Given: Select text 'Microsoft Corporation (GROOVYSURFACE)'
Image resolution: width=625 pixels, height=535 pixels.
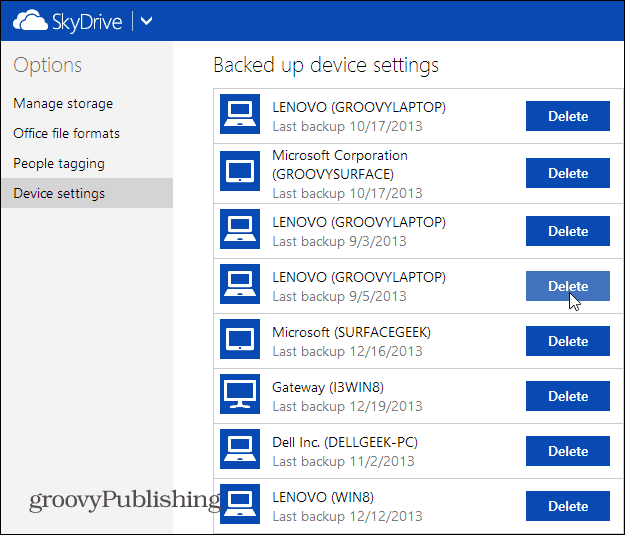Looking at the screenshot, I should point(340,165).
